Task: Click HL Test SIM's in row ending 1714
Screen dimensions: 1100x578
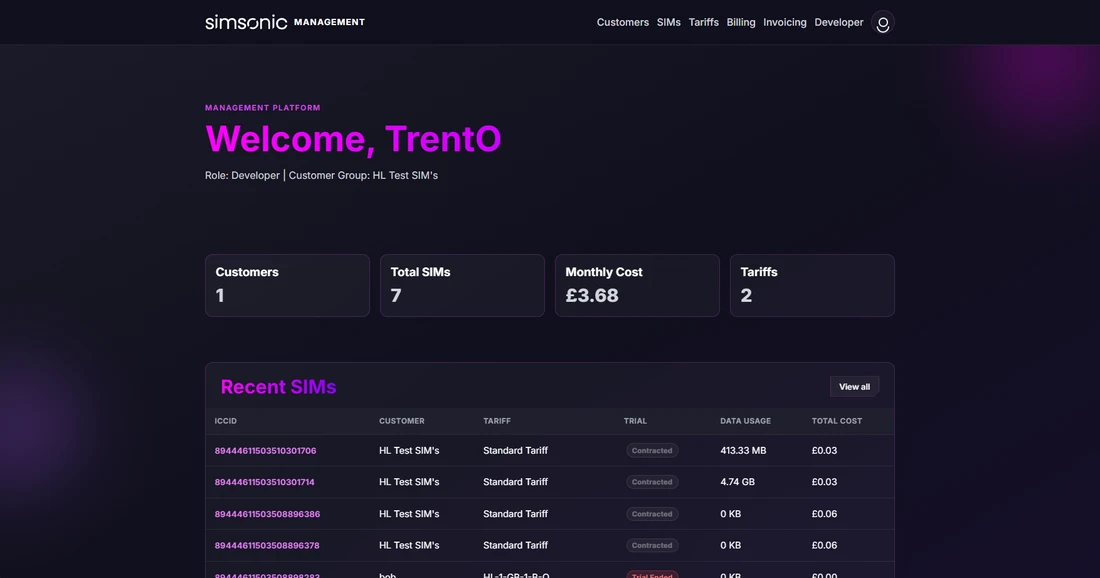Action: coord(409,482)
